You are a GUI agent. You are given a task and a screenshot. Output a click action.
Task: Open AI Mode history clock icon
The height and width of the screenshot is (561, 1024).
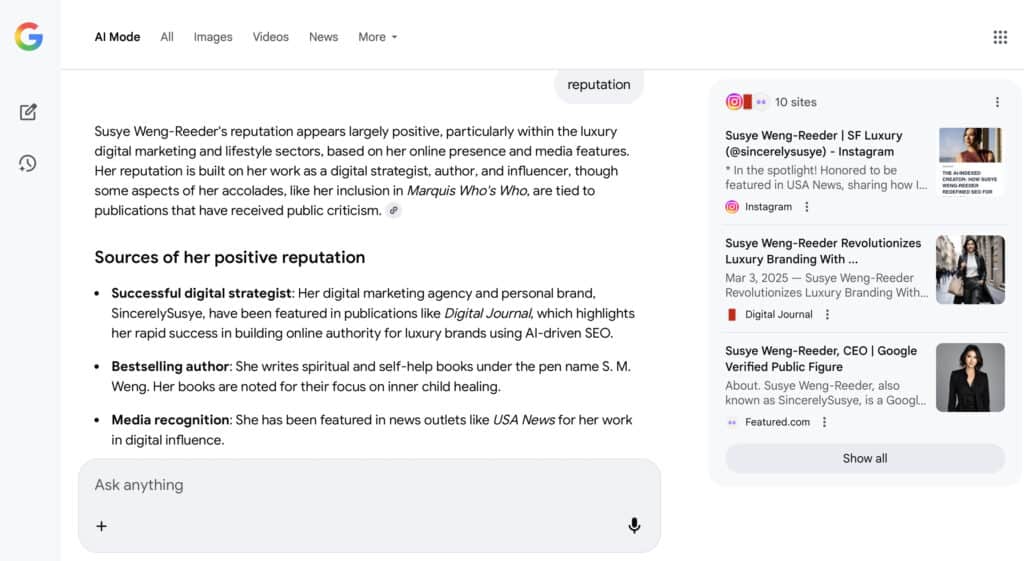[x=28, y=163]
